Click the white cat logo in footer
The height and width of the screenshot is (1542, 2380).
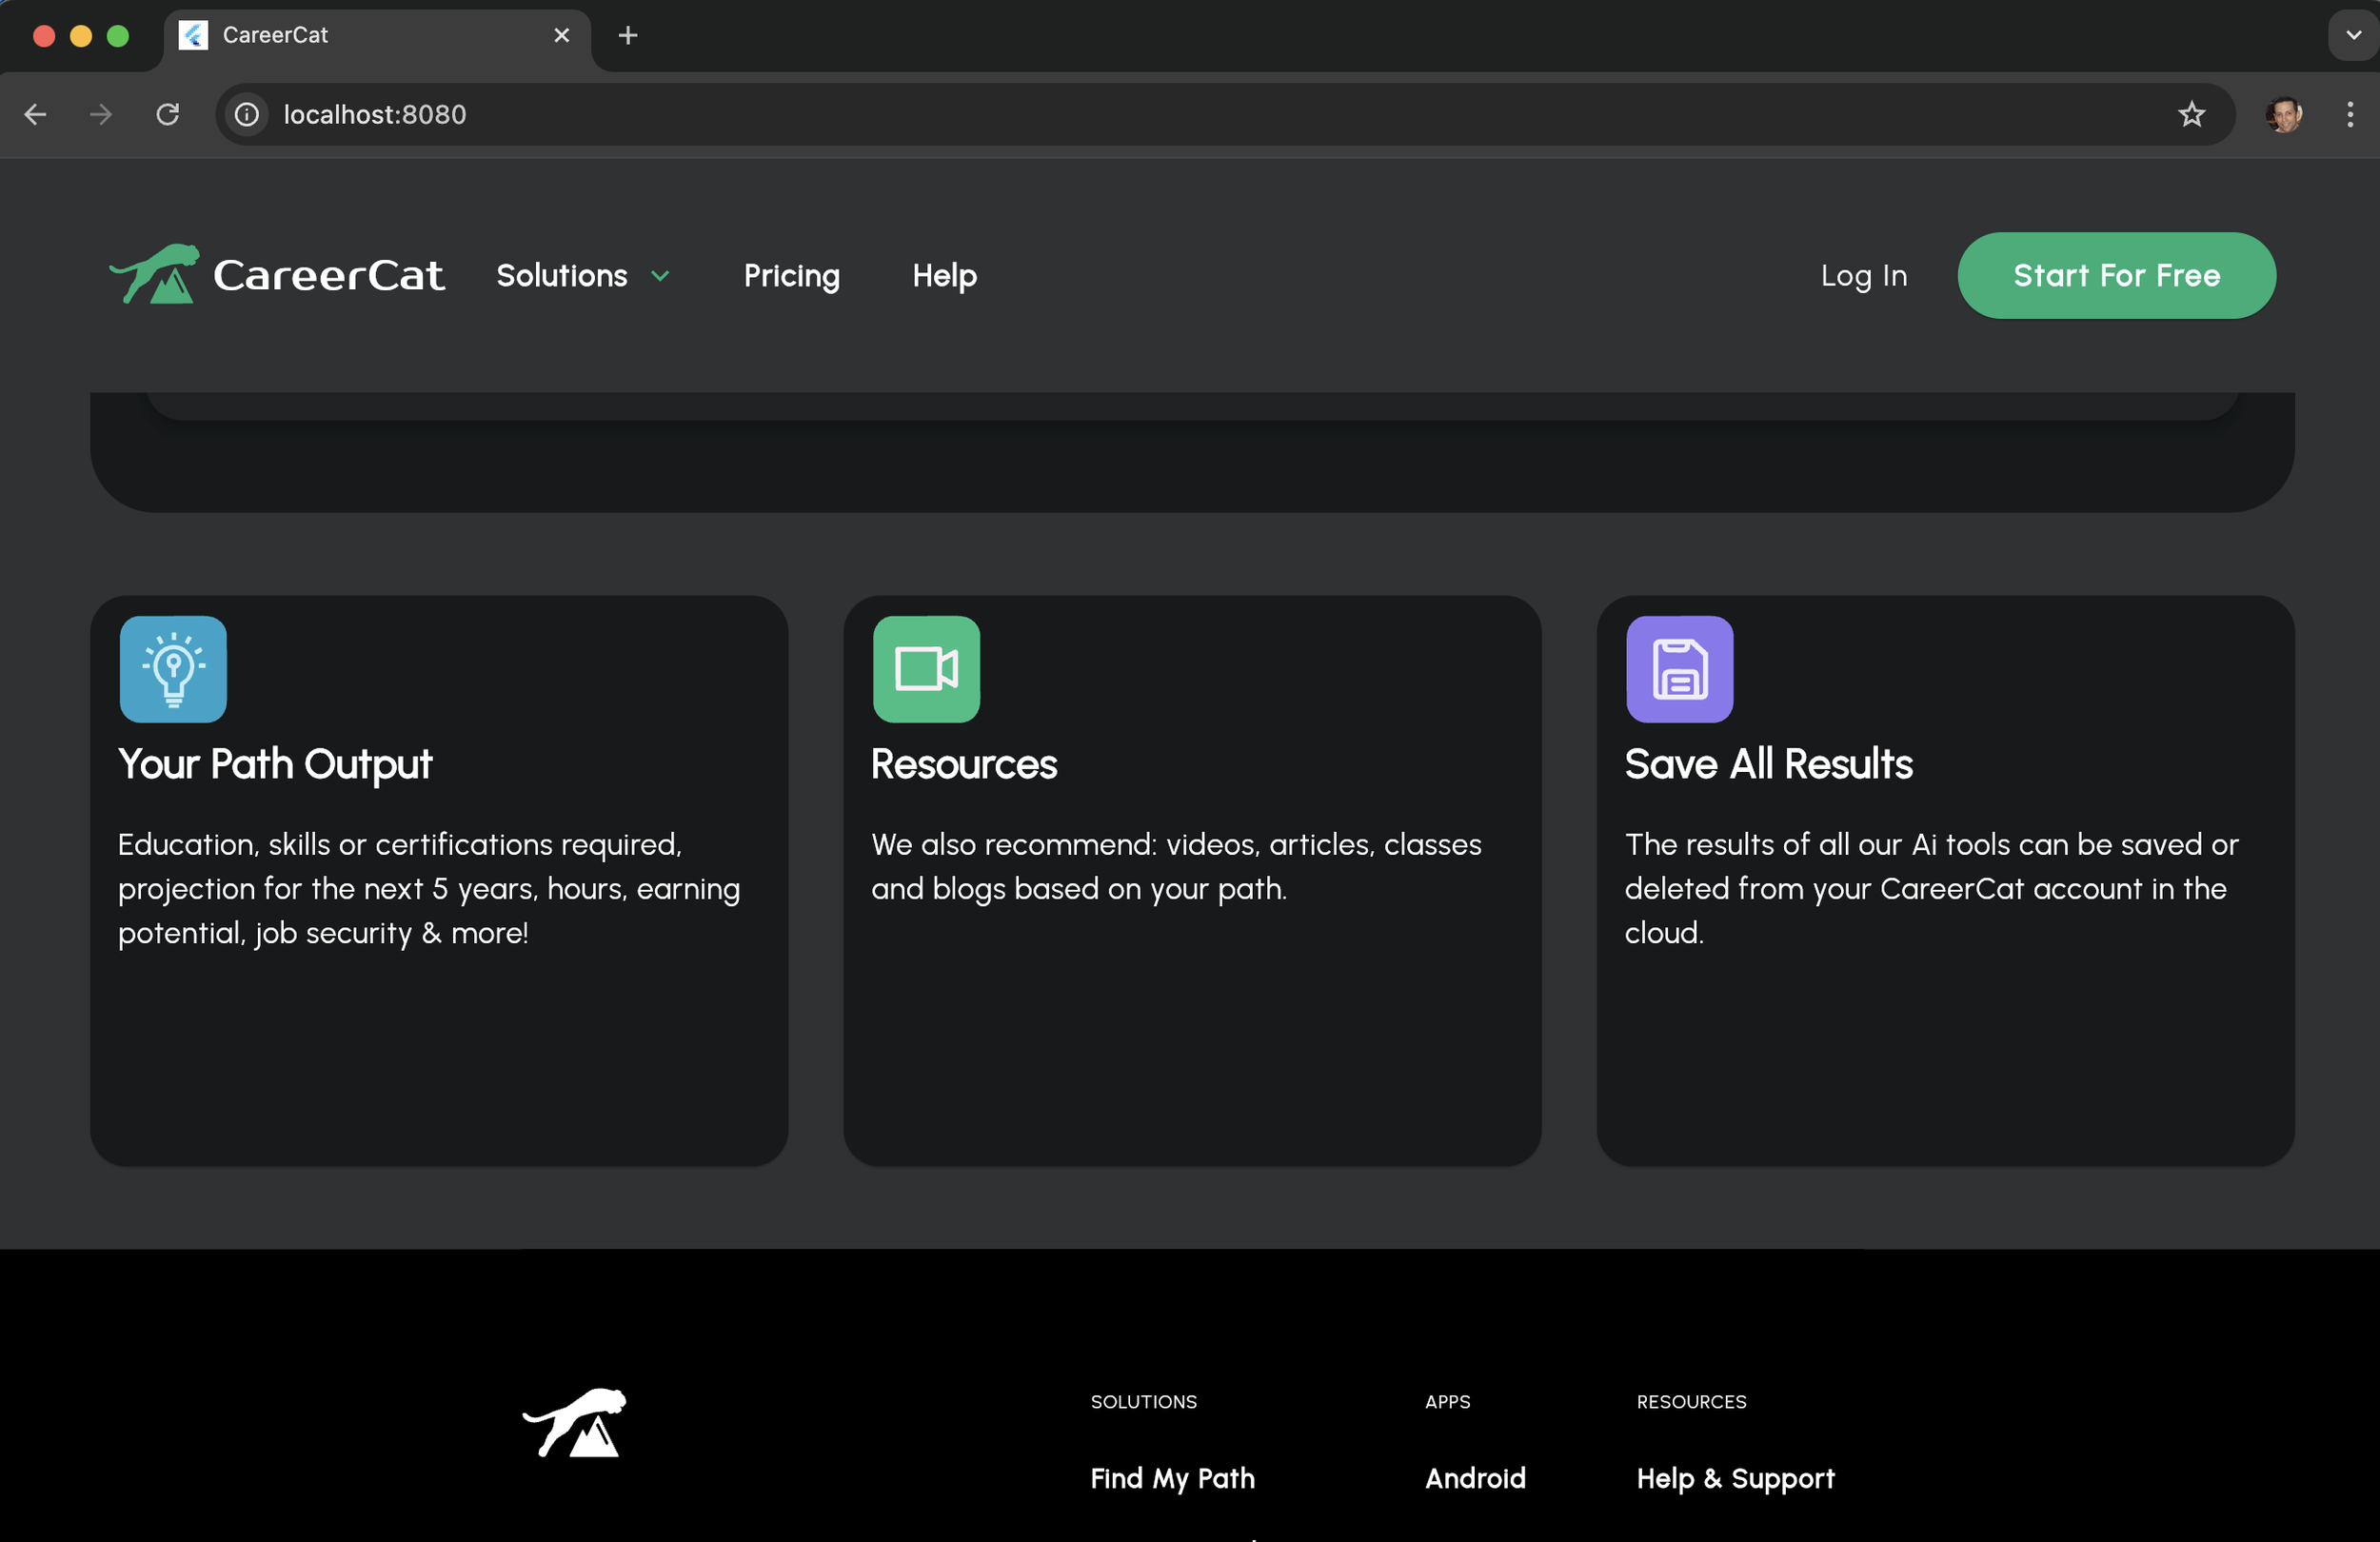click(x=574, y=1422)
